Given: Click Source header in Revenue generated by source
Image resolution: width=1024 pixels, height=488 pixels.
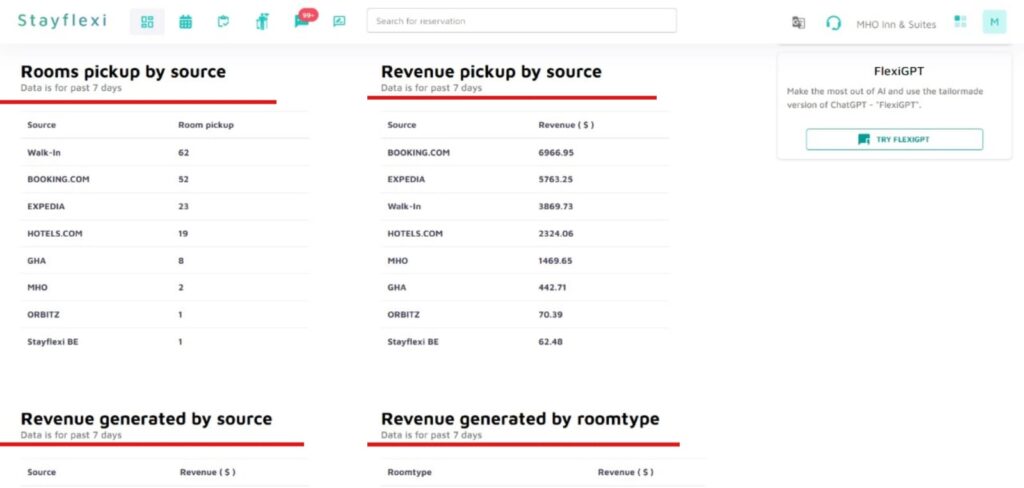Looking at the screenshot, I should [41, 472].
